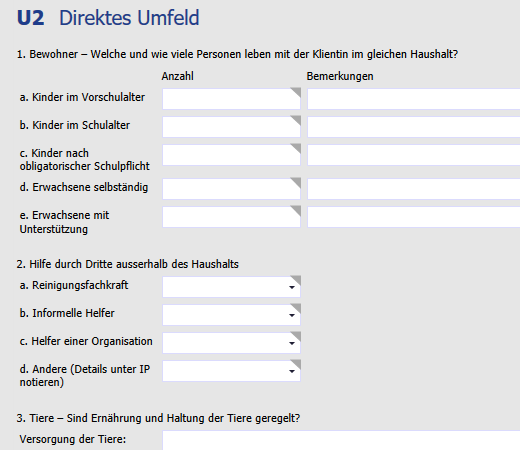Screen dimensions: 520x450
Task: Click Bemerkungen field for Kinder im Vorschulalter
Action: pos(414,99)
